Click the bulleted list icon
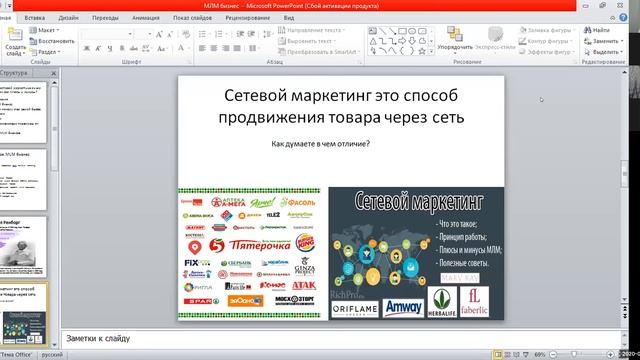 [203, 34]
